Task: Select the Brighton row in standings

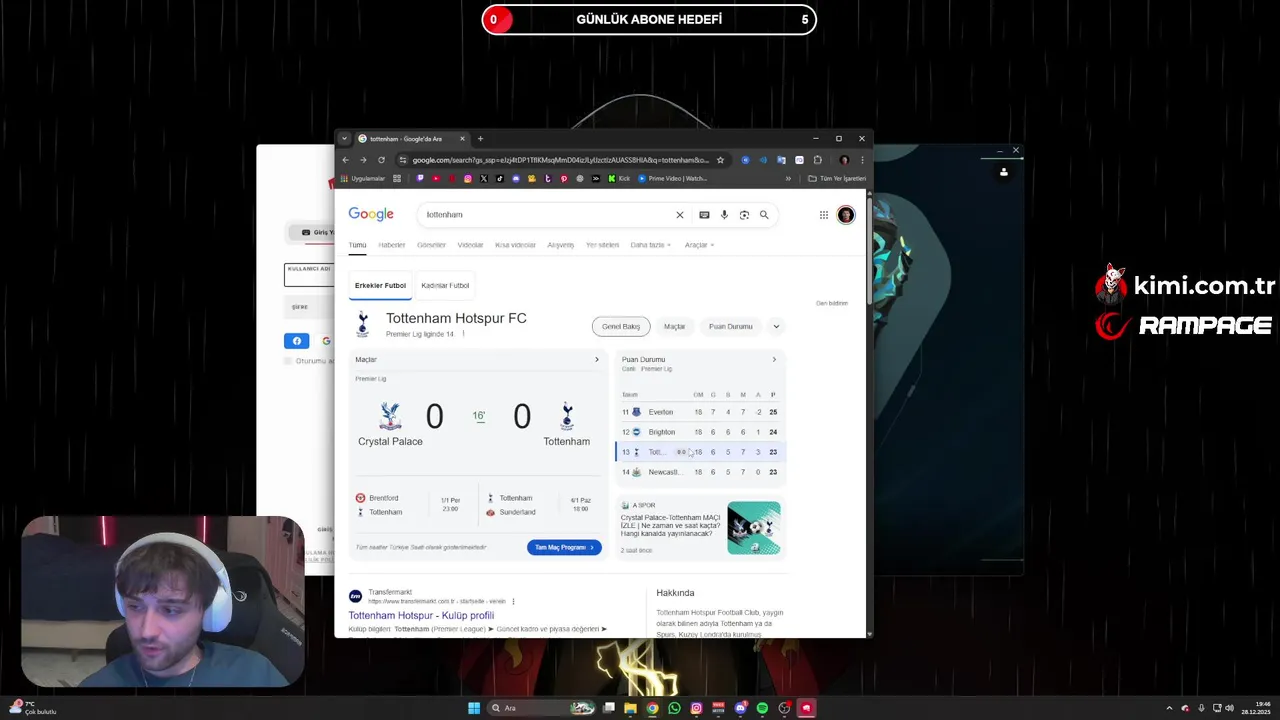Action: (x=699, y=432)
